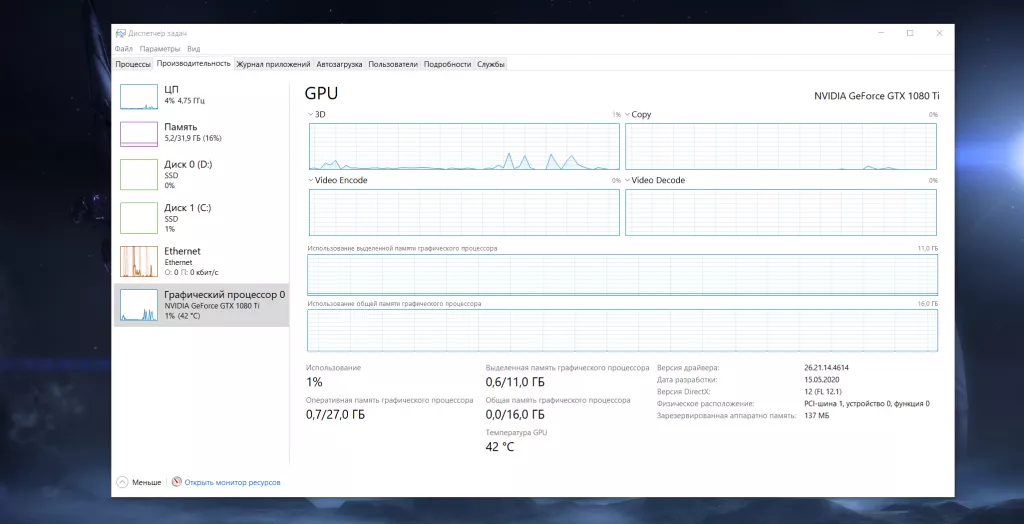Image resolution: width=1024 pixels, height=524 pixels.
Task: Click the Ethernet sidebar heading
Action: [182, 251]
